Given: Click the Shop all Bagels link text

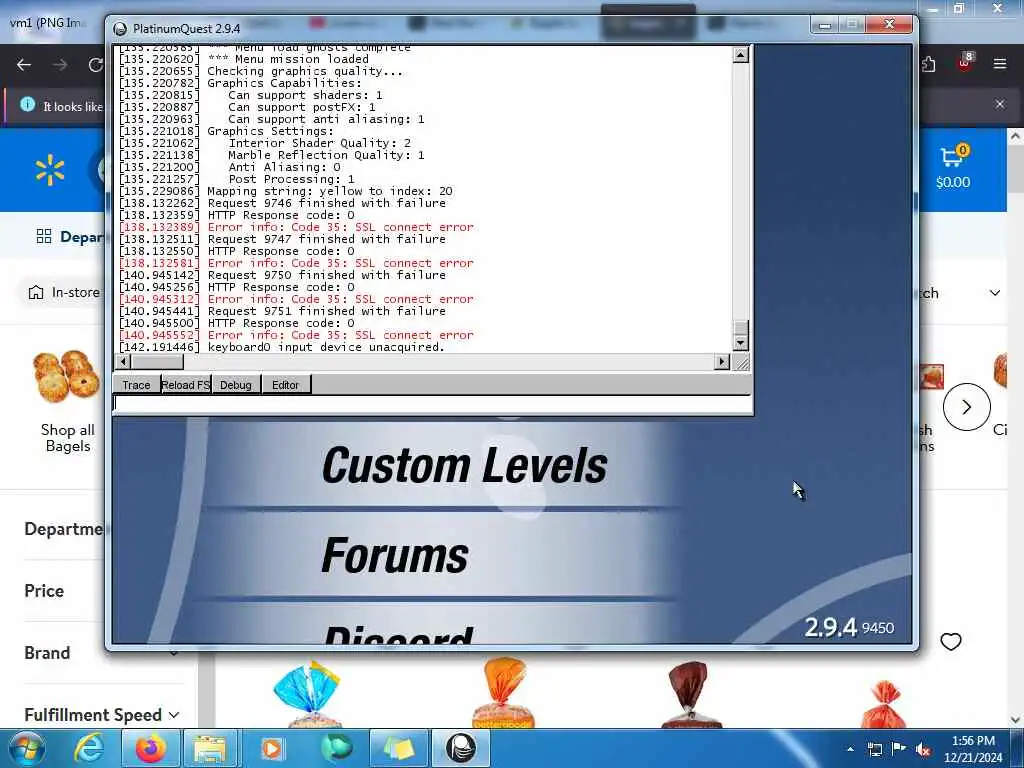Looking at the screenshot, I should [68, 438].
